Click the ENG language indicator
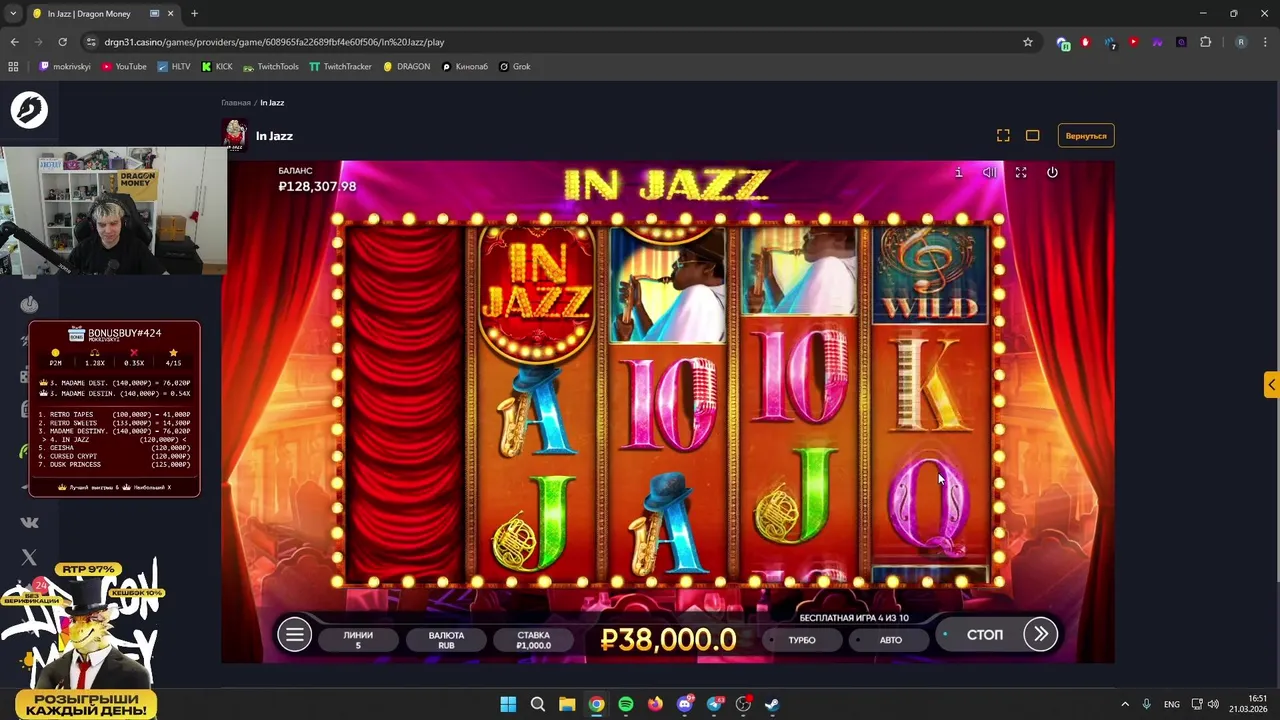Screen dimensions: 1280x720 1171,704
